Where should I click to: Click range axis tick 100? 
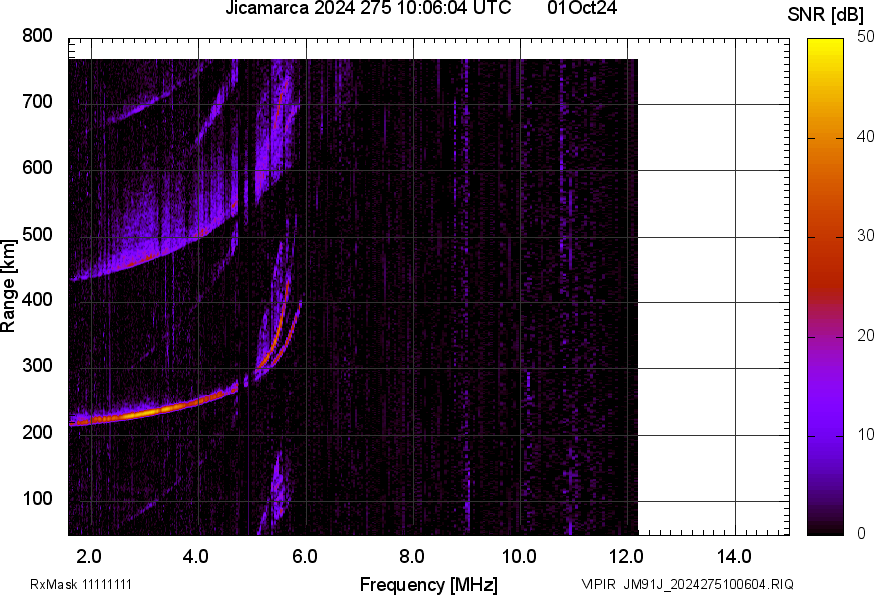[x=37, y=498]
